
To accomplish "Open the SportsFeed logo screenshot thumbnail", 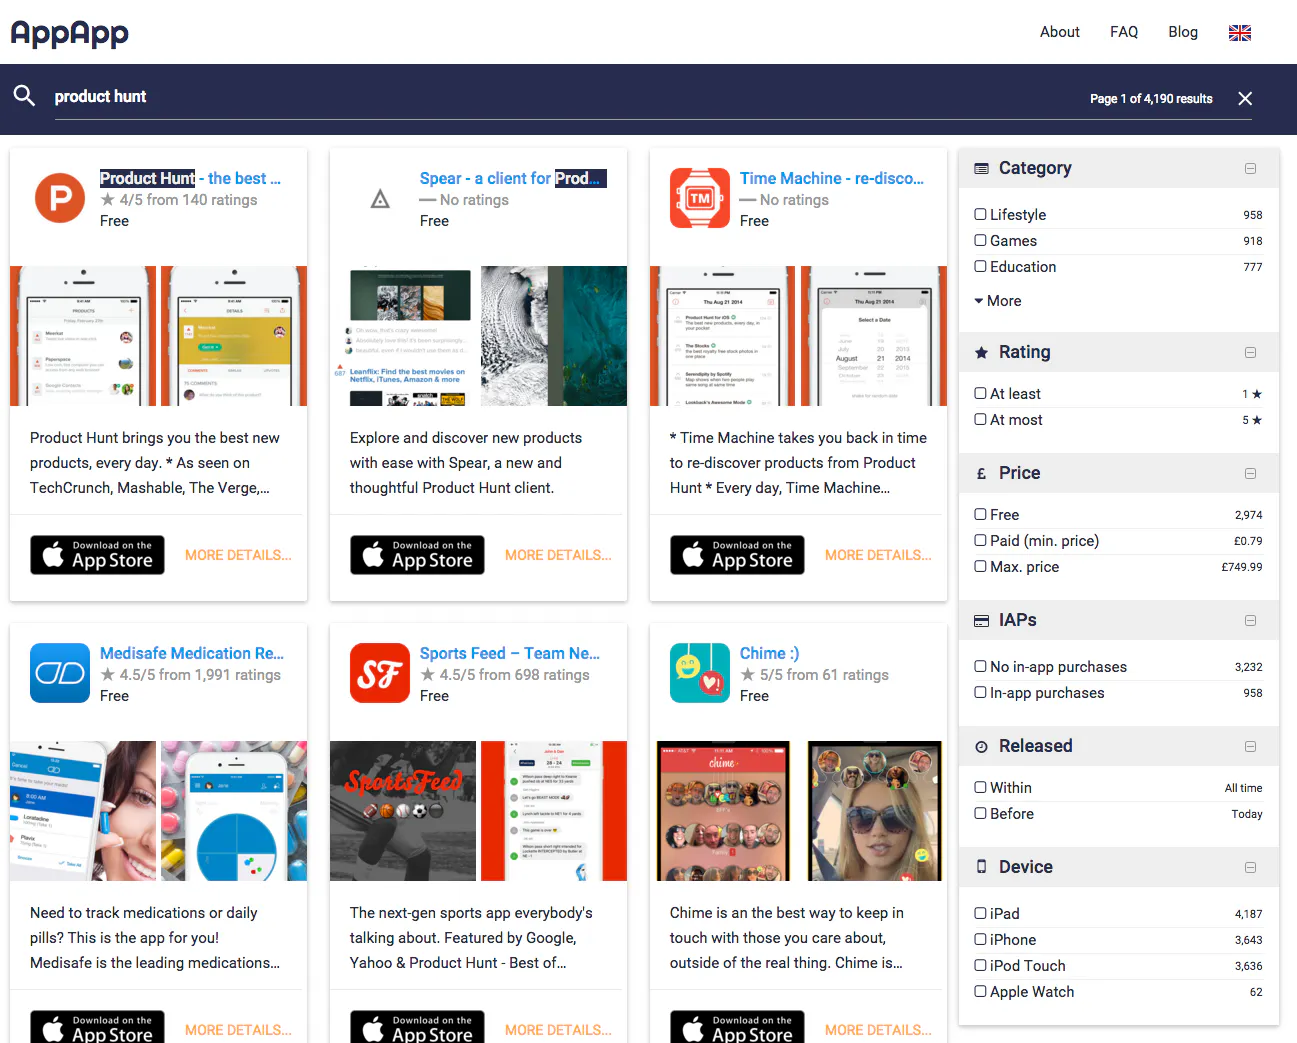I will [403, 811].
